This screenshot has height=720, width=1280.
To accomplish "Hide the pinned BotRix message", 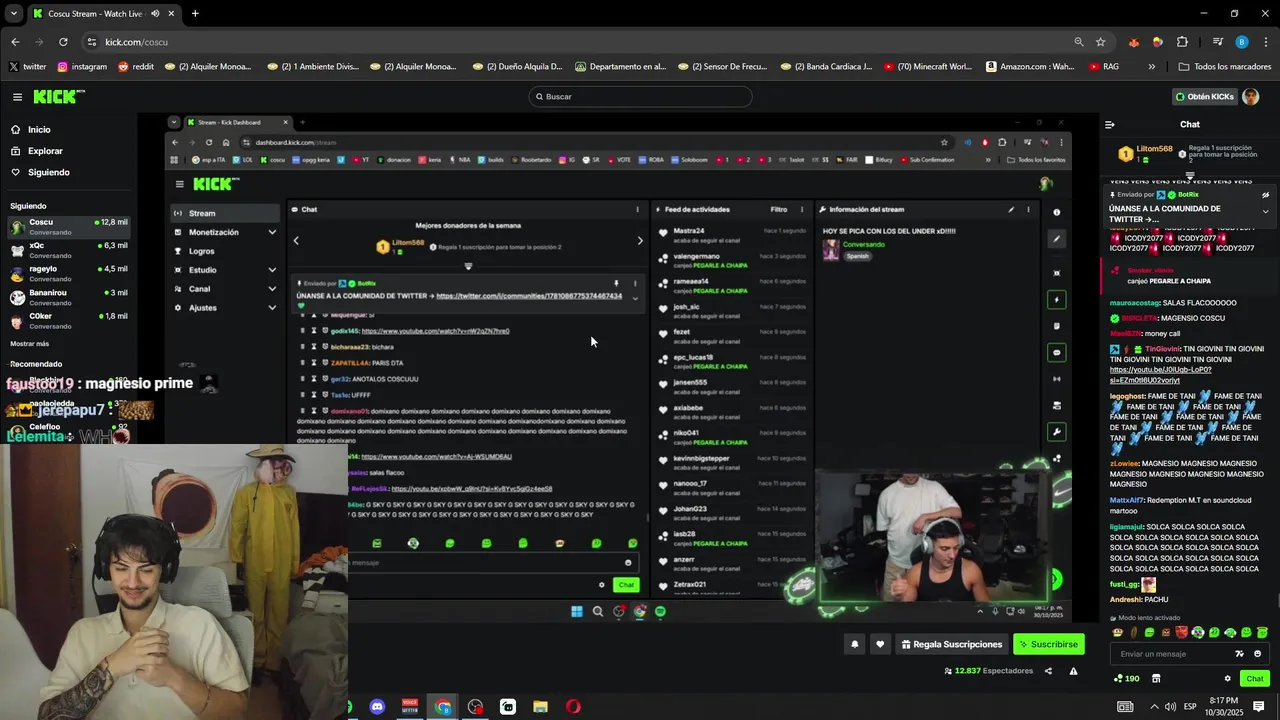I will [x=1265, y=195].
